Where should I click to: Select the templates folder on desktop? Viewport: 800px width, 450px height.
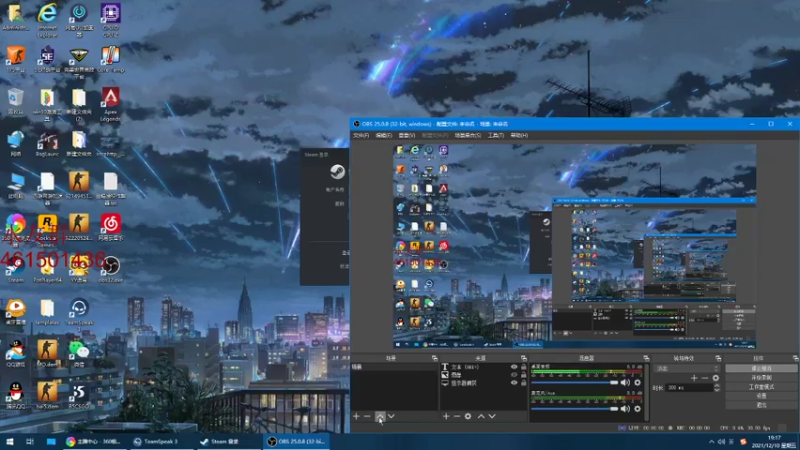pos(47,312)
